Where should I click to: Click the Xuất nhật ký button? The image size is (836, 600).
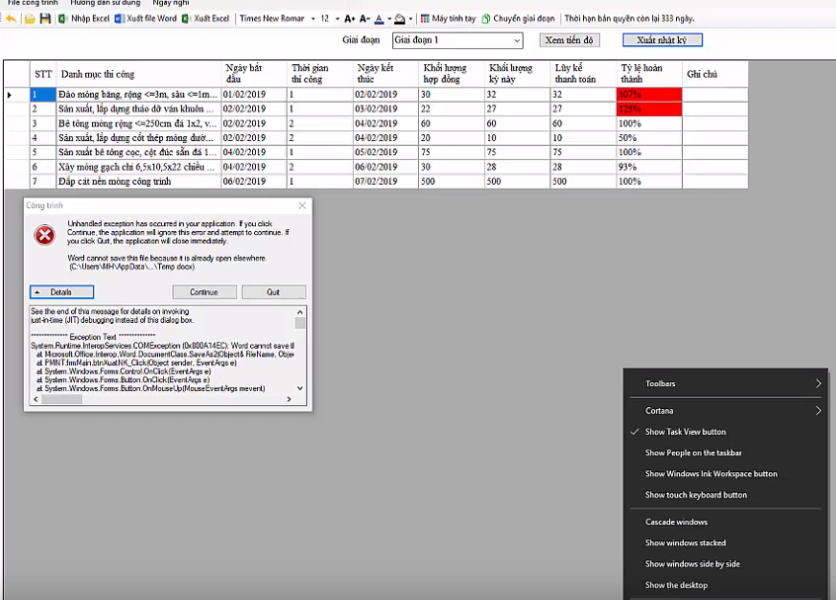(662, 40)
